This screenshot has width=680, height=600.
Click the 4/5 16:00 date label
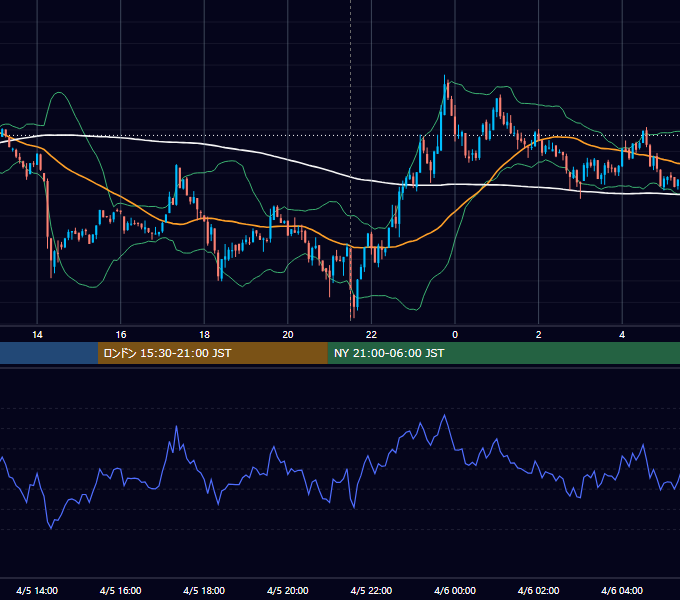tap(121, 590)
